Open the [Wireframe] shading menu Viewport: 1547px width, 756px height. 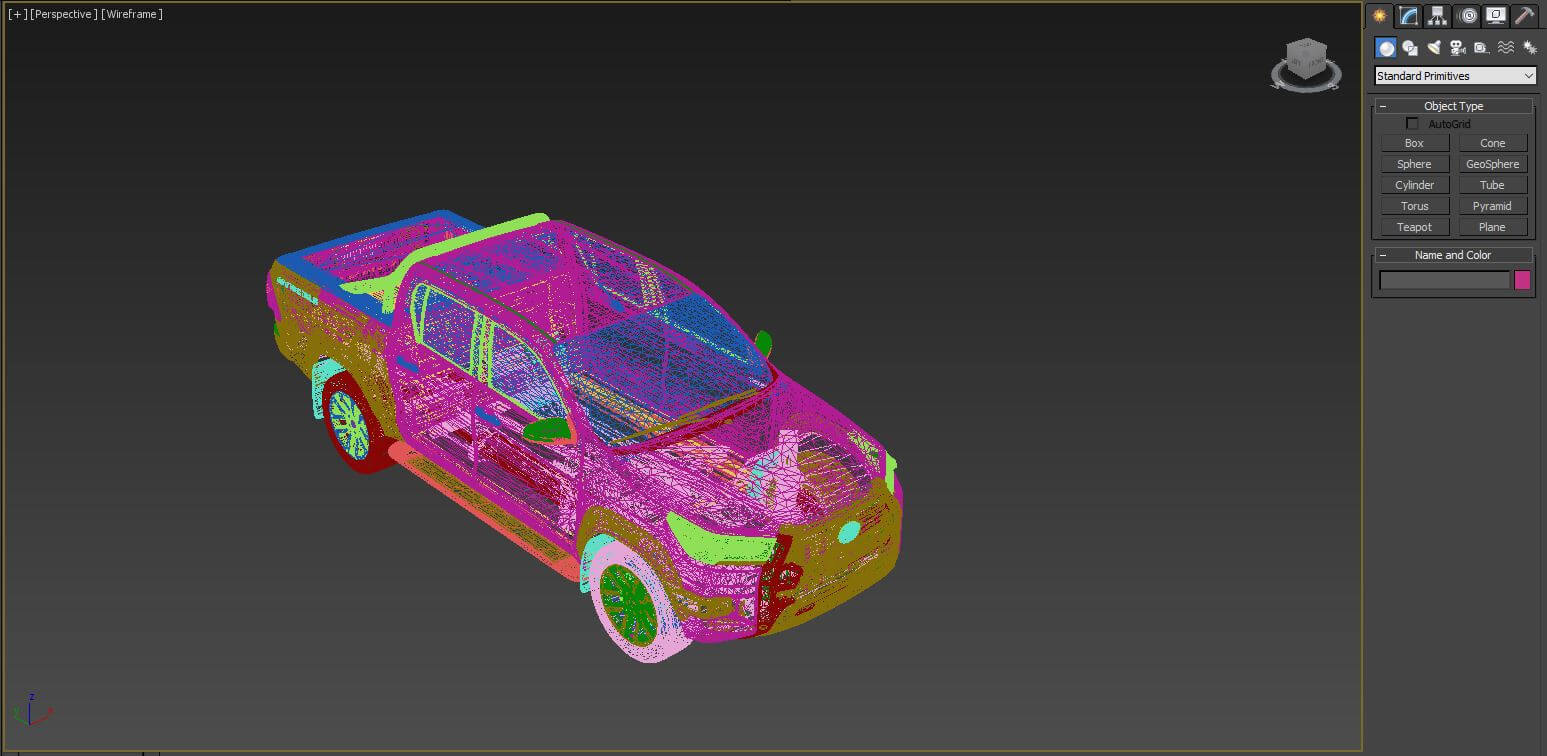pyautogui.click(x=132, y=14)
